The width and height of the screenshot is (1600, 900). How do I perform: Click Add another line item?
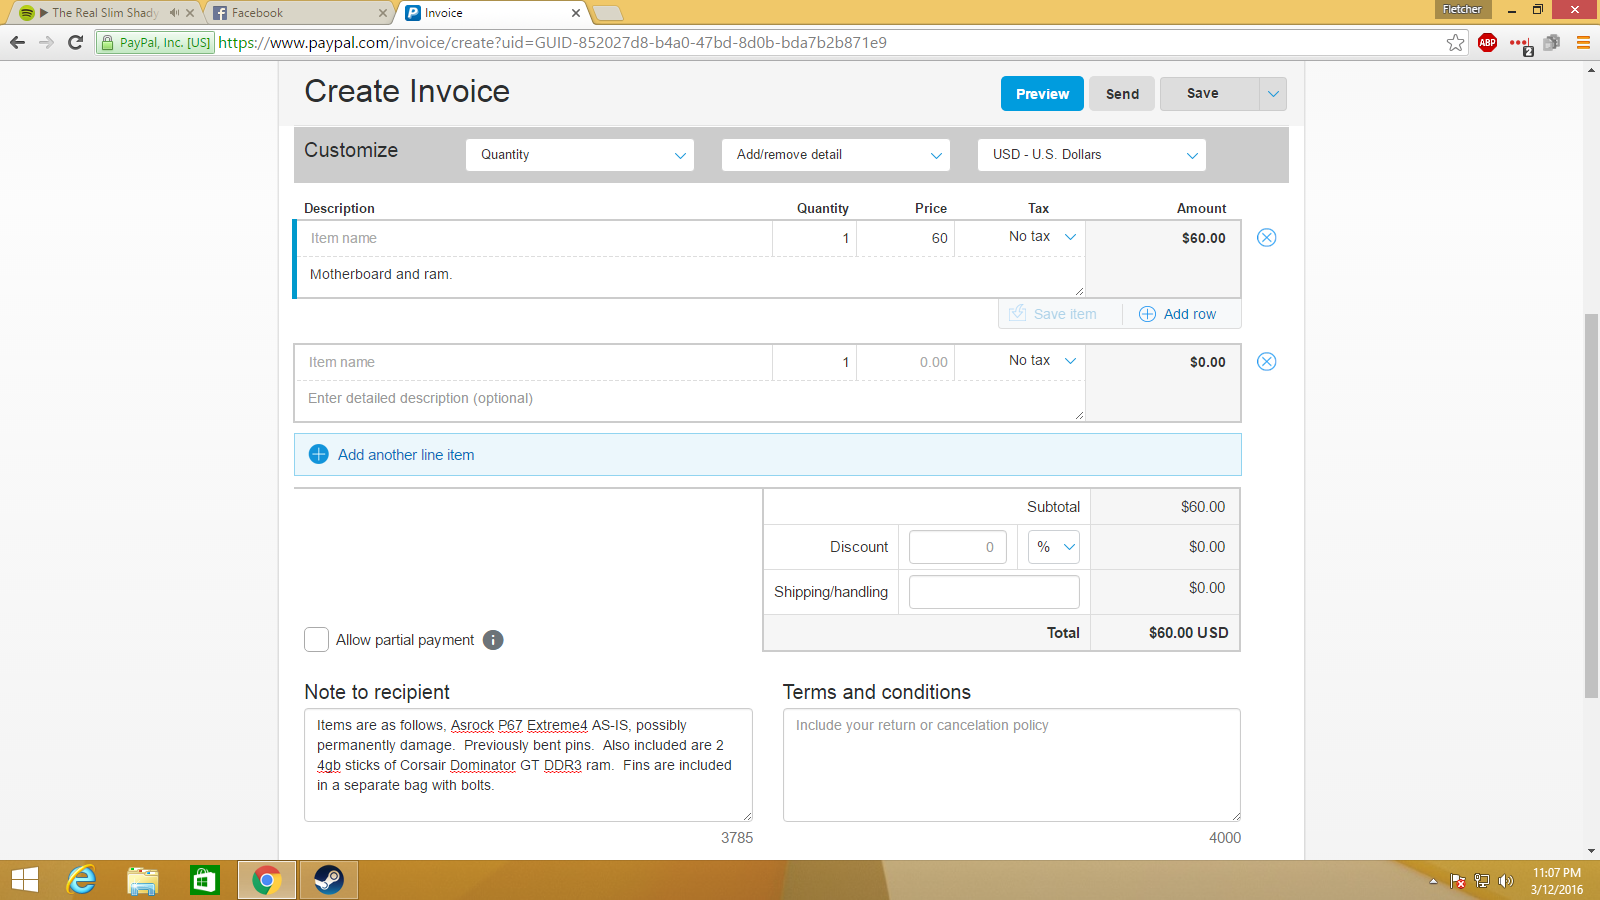tap(767, 455)
